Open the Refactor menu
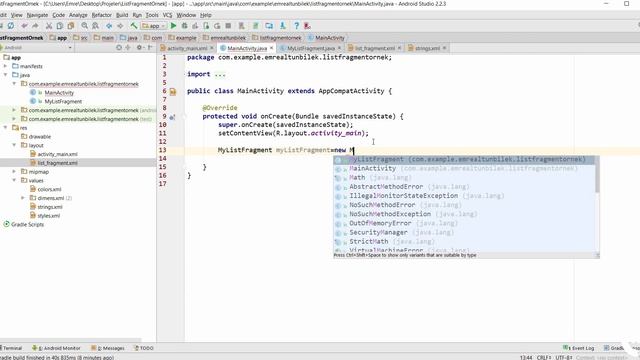This screenshot has height=360, width=640. point(101,15)
